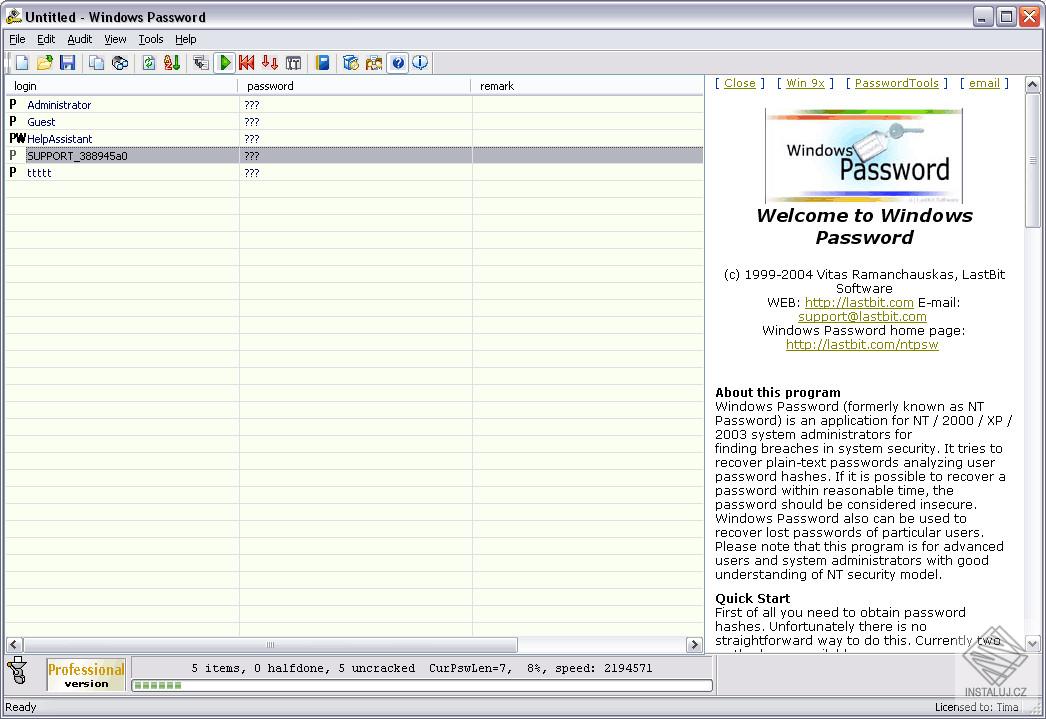Screen dimensions: 1046x719
Task: Click the Ready status bar text
Action: click(x=21, y=707)
